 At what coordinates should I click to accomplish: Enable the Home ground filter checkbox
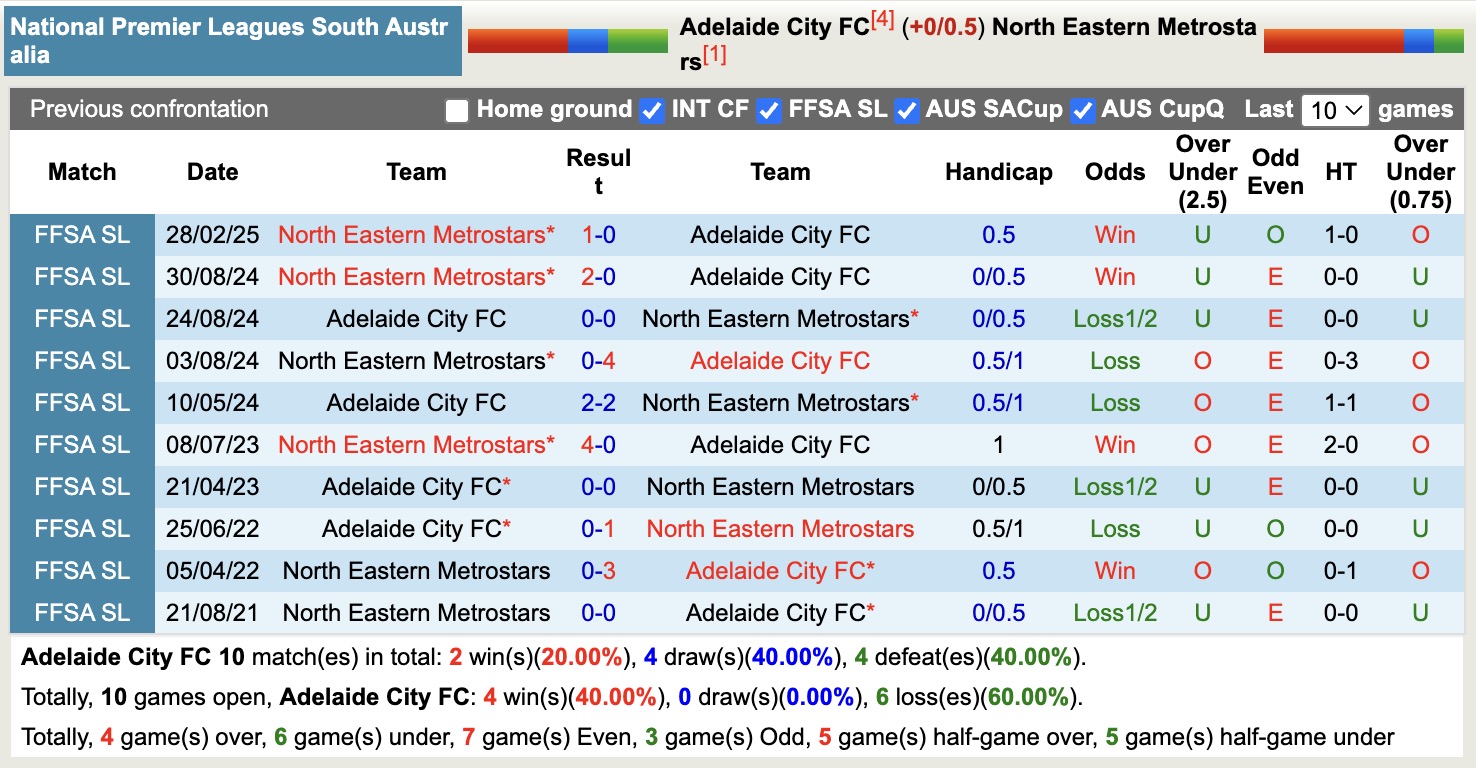click(456, 110)
